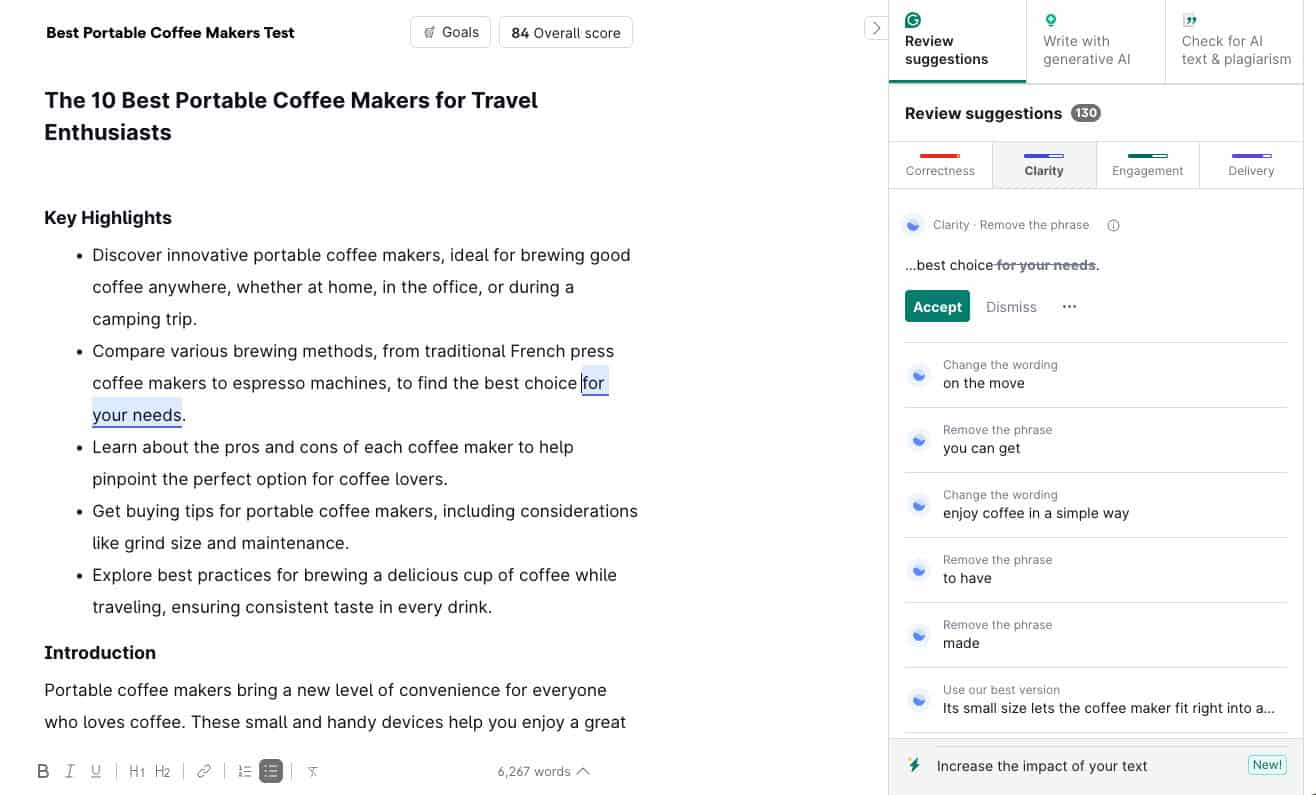The width and height of the screenshot is (1316, 795).
Task: Click the bullet 'Get buying tips for portable'
Action: click(365, 527)
